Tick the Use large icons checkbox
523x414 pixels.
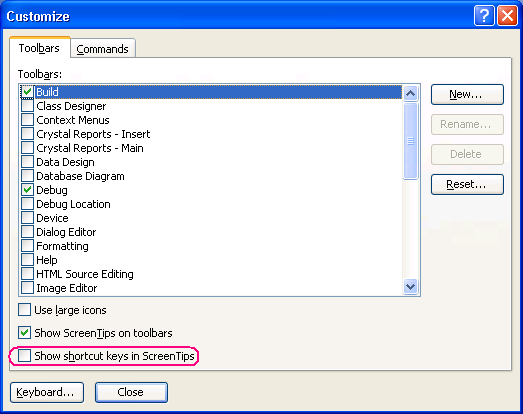24,310
